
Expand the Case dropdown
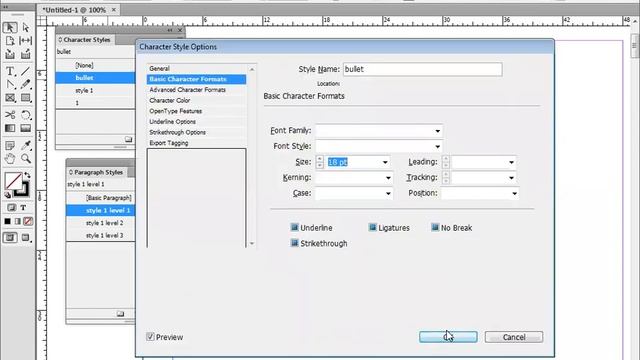pos(388,193)
